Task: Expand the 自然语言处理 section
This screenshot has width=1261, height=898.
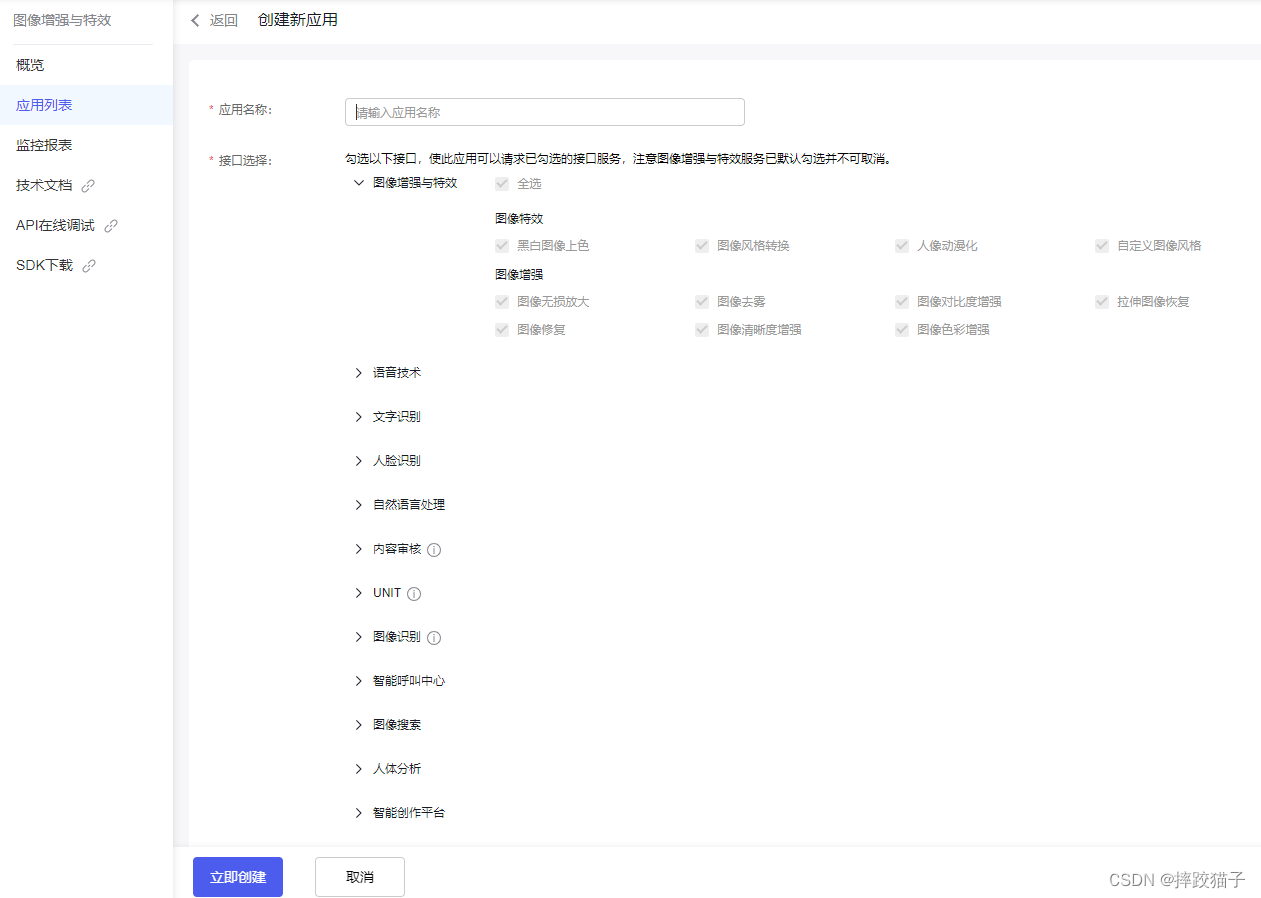Action: click(x=358, y=505)
